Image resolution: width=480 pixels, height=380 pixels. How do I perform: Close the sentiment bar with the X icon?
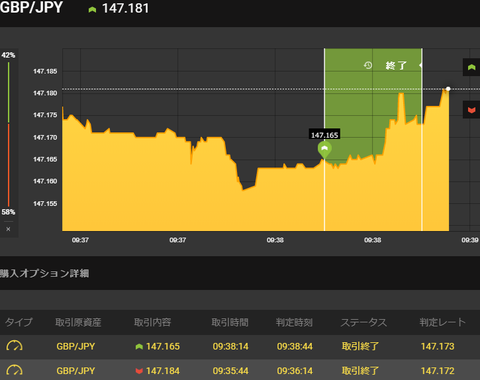pos(8,229)
